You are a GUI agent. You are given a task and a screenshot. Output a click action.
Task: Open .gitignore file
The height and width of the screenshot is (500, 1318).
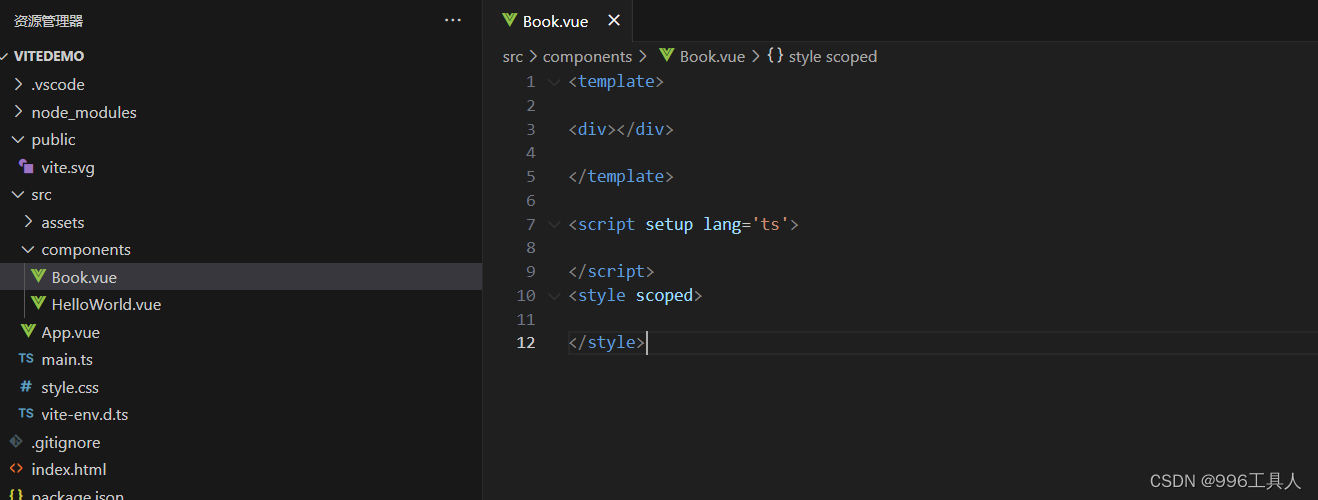[x=66, y=442]
